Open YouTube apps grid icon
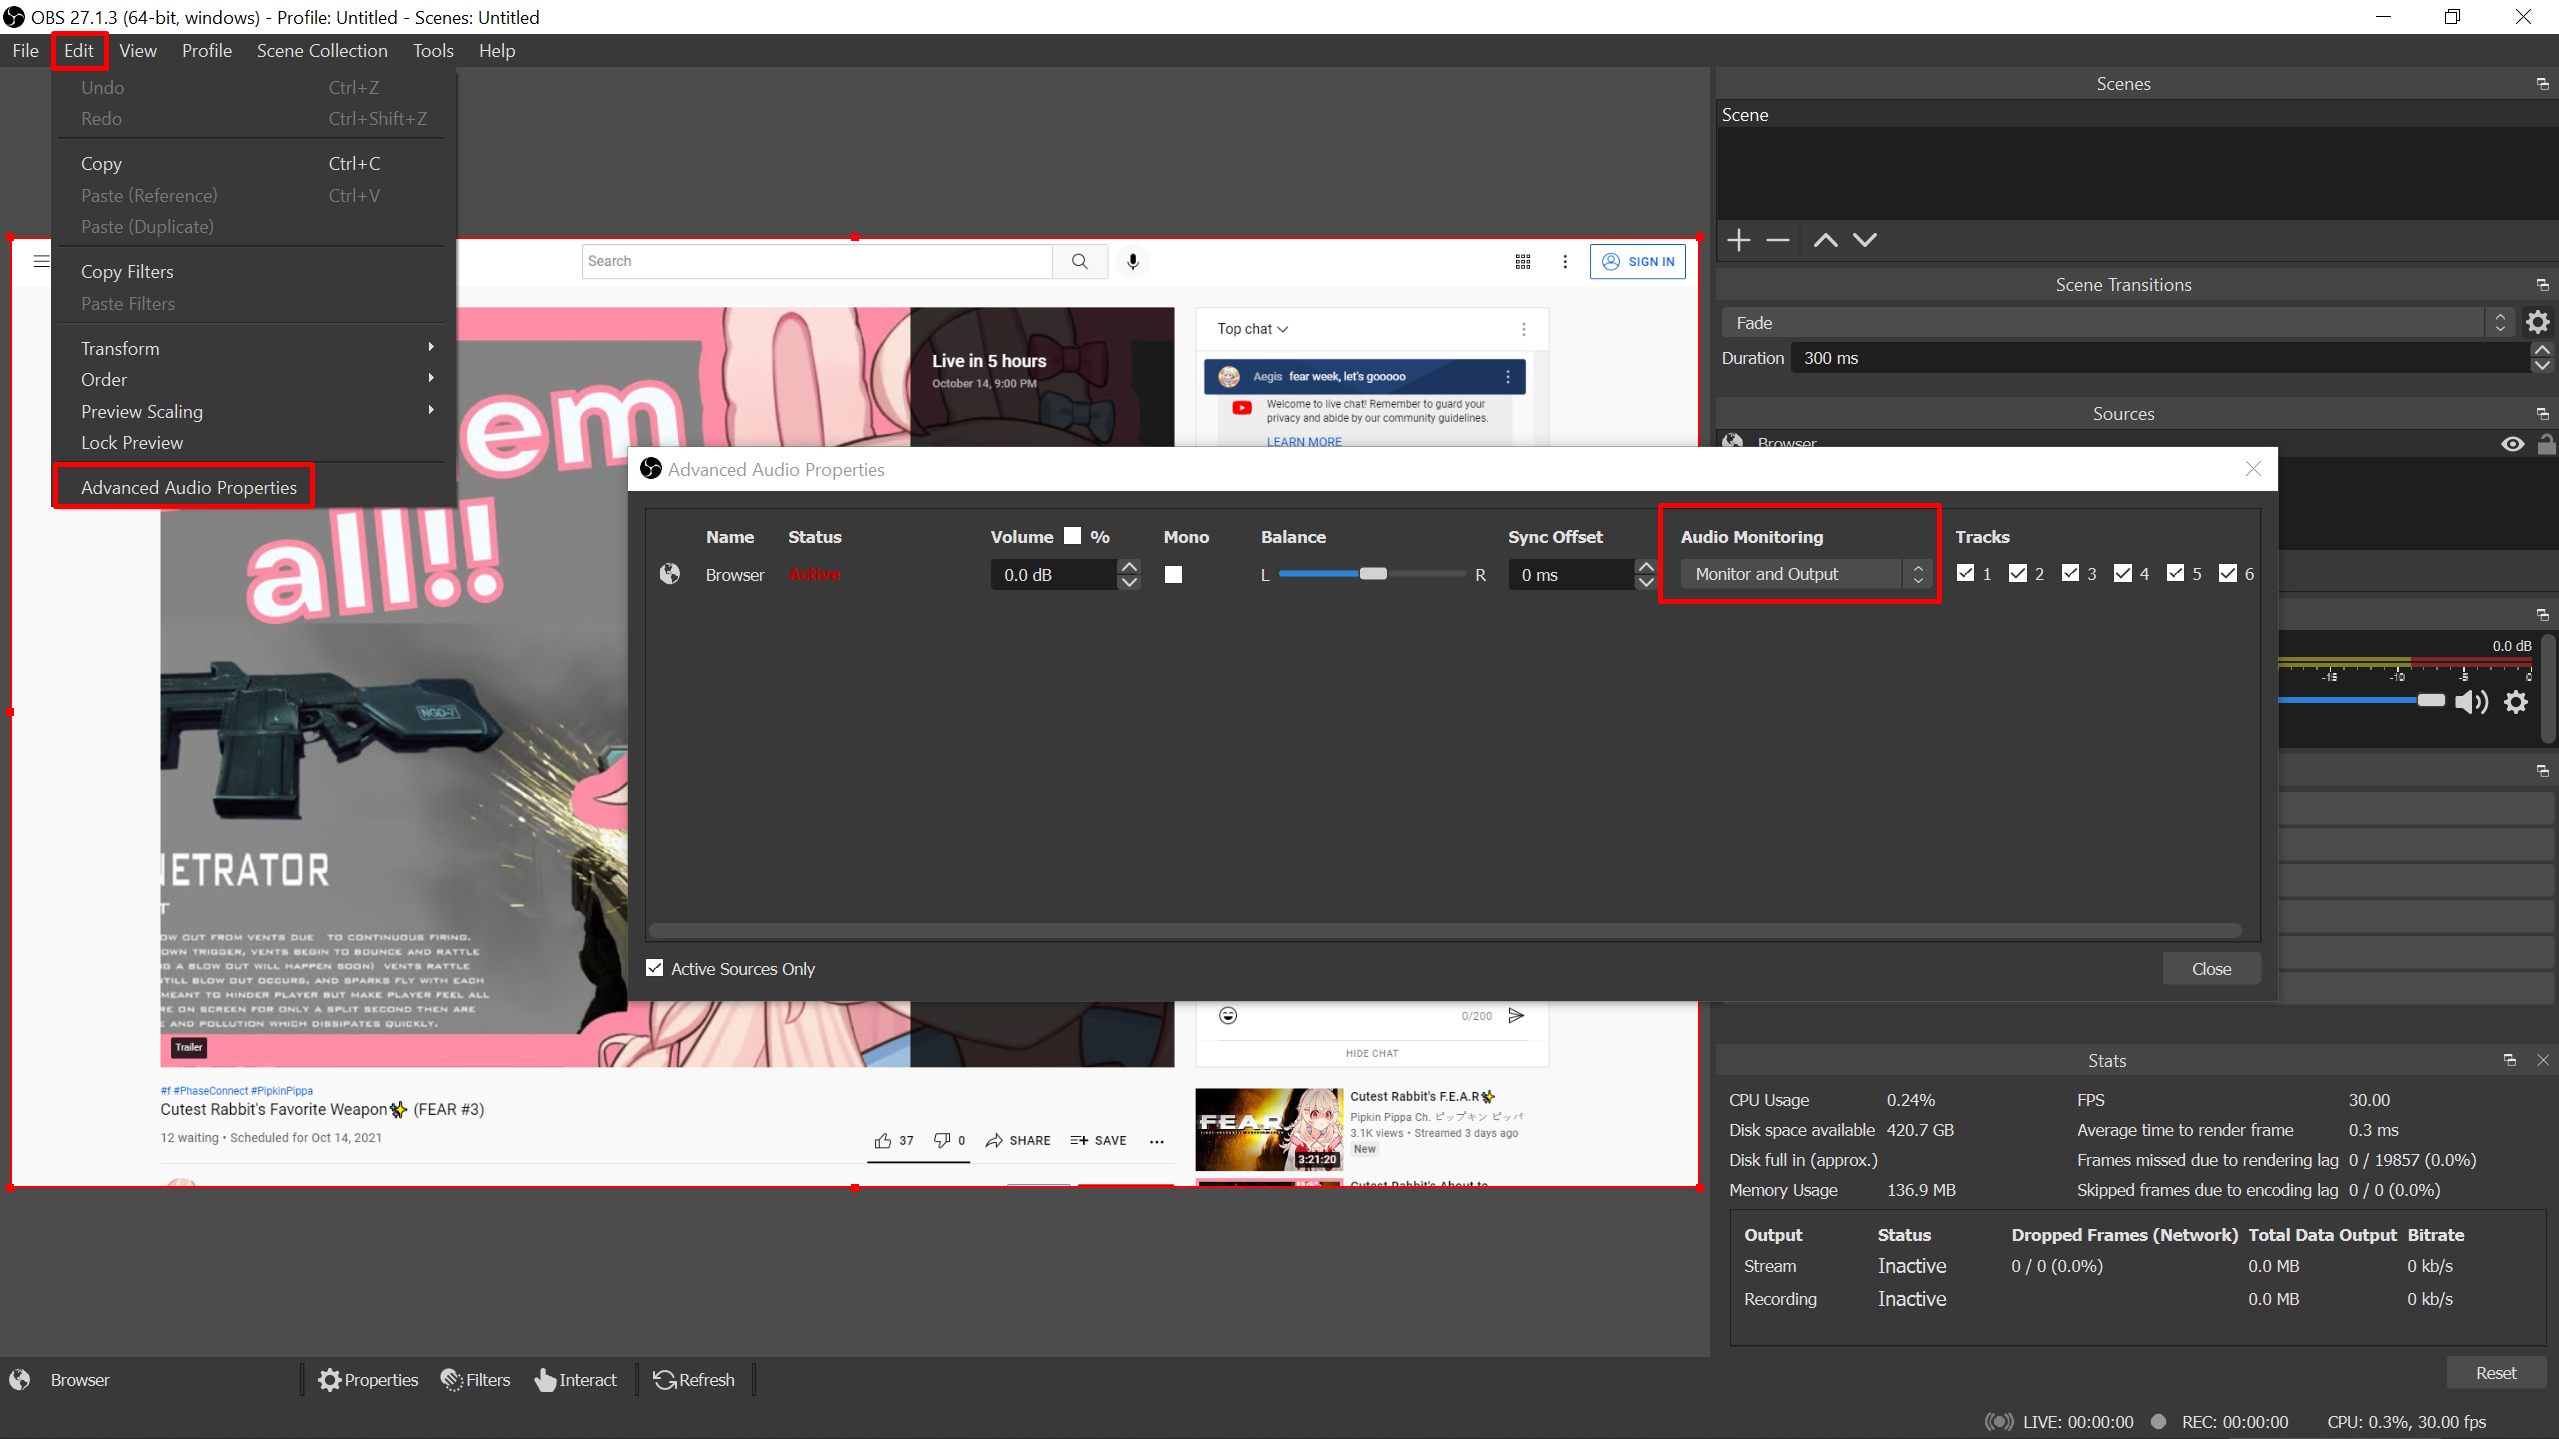This screenshot has width=2559, height=1439. (1523, 261)
